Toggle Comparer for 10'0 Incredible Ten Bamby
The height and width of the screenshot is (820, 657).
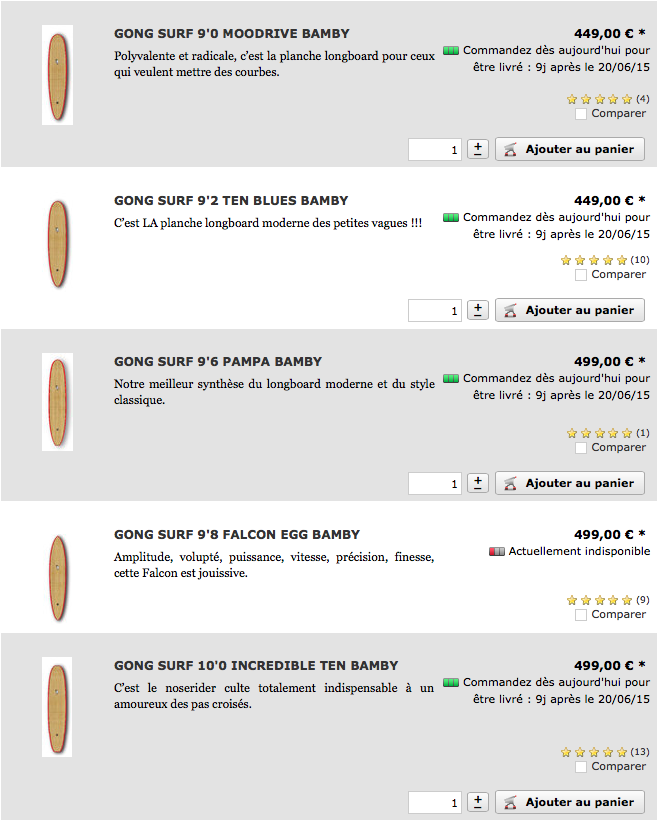(x=581, y=767)
